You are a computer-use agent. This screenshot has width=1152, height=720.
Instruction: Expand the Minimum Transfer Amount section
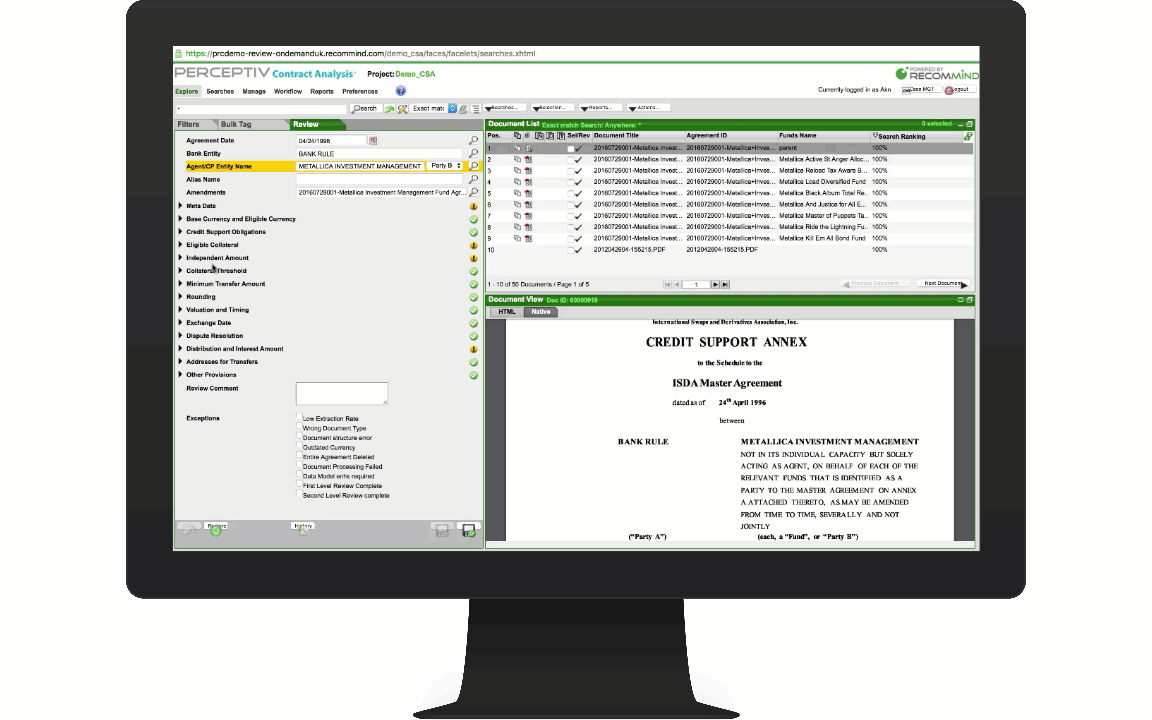tap(181, 284)
